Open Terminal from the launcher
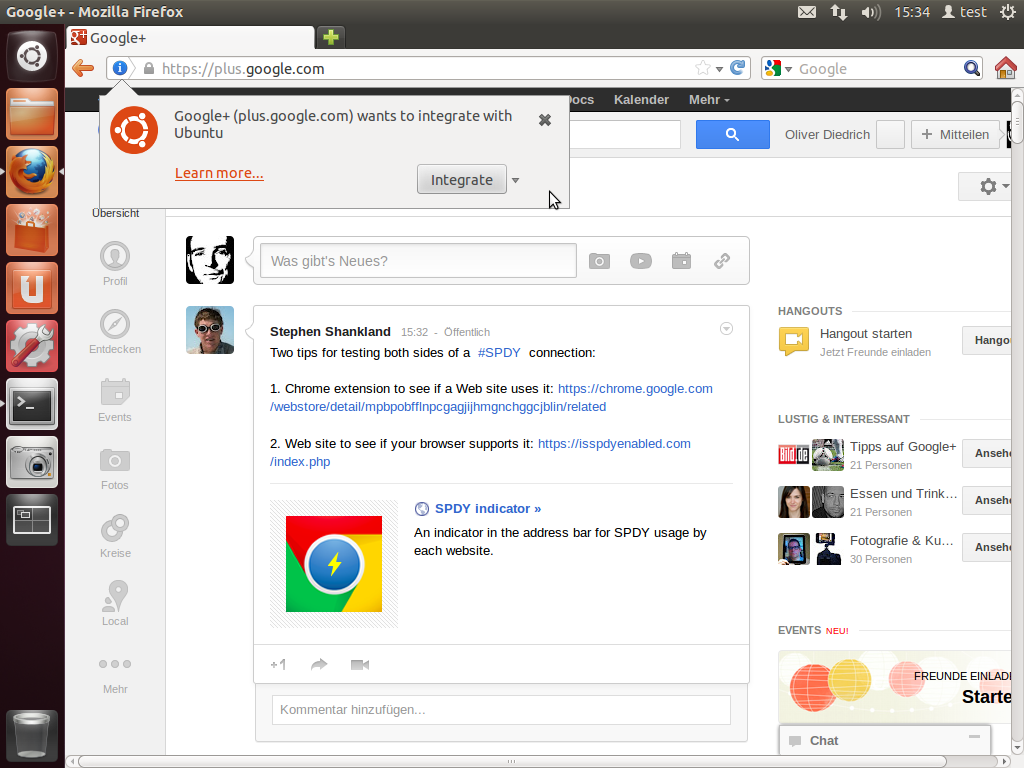Screen dimensions: 1024x768 (x=32, y=404)
